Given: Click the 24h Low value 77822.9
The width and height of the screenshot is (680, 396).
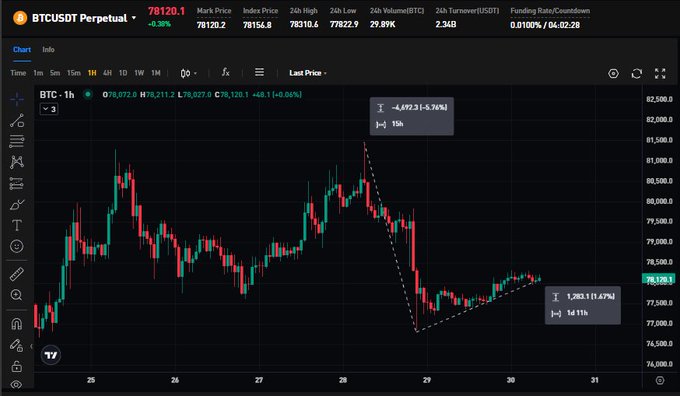Looking at the screenshot, I should tap(344, 25).
